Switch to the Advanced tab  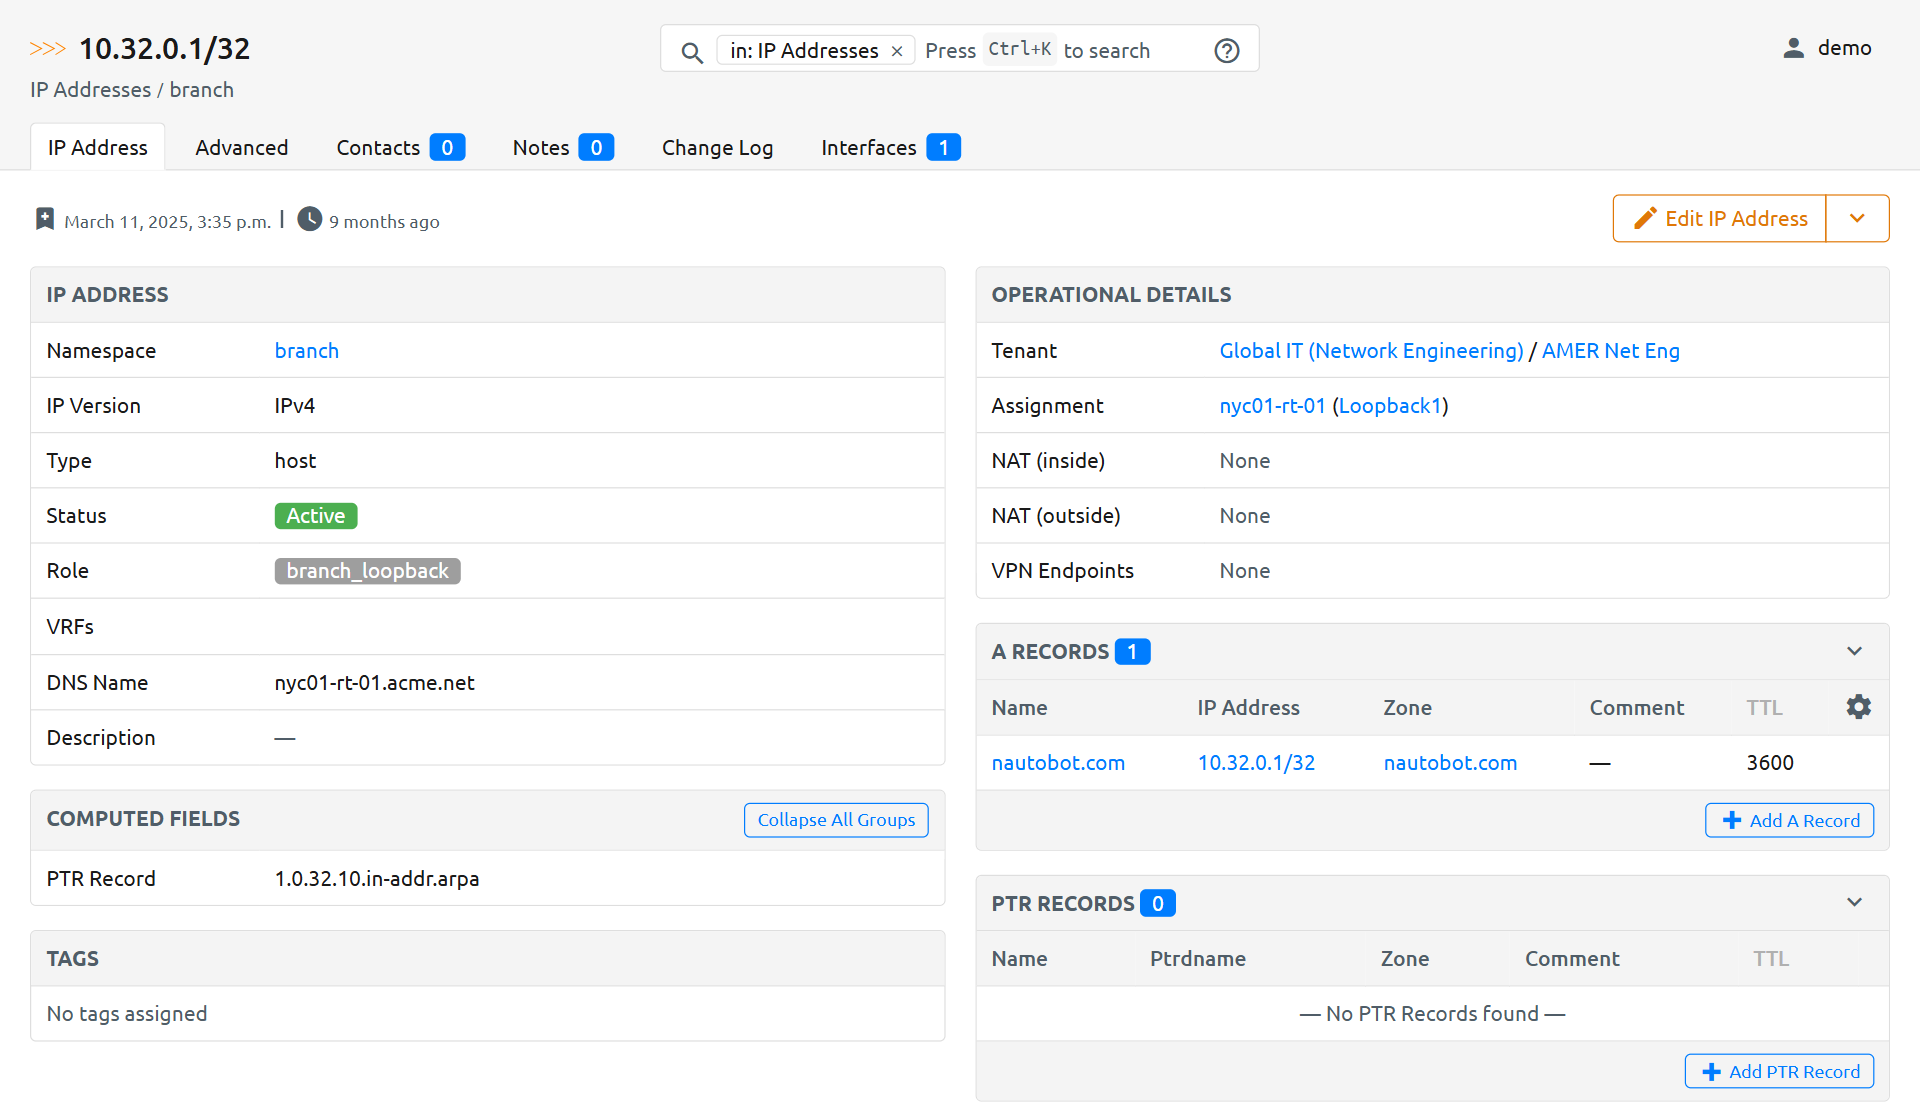tap(241, 147)
